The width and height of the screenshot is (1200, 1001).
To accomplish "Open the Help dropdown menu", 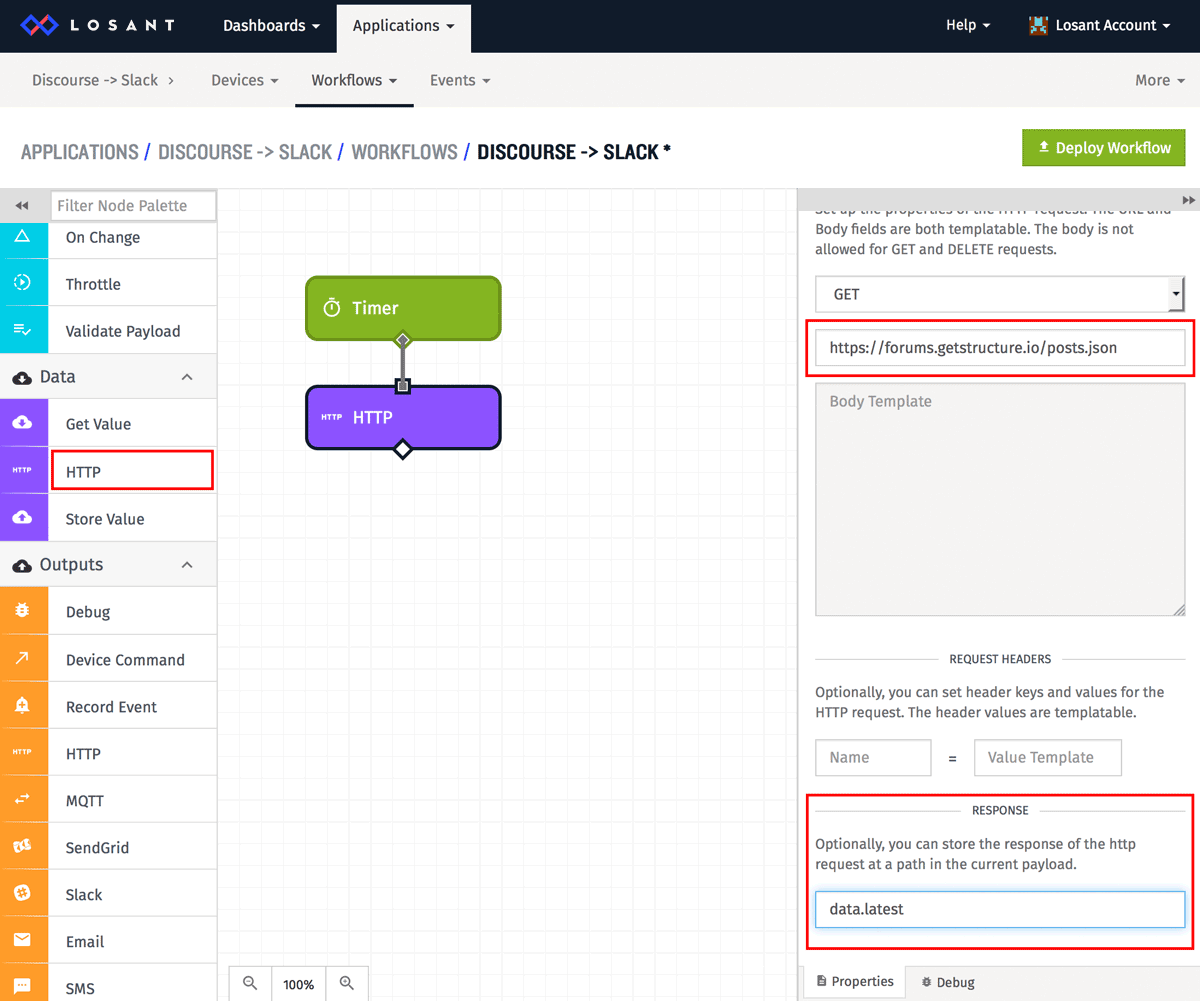I will point(968,25).
